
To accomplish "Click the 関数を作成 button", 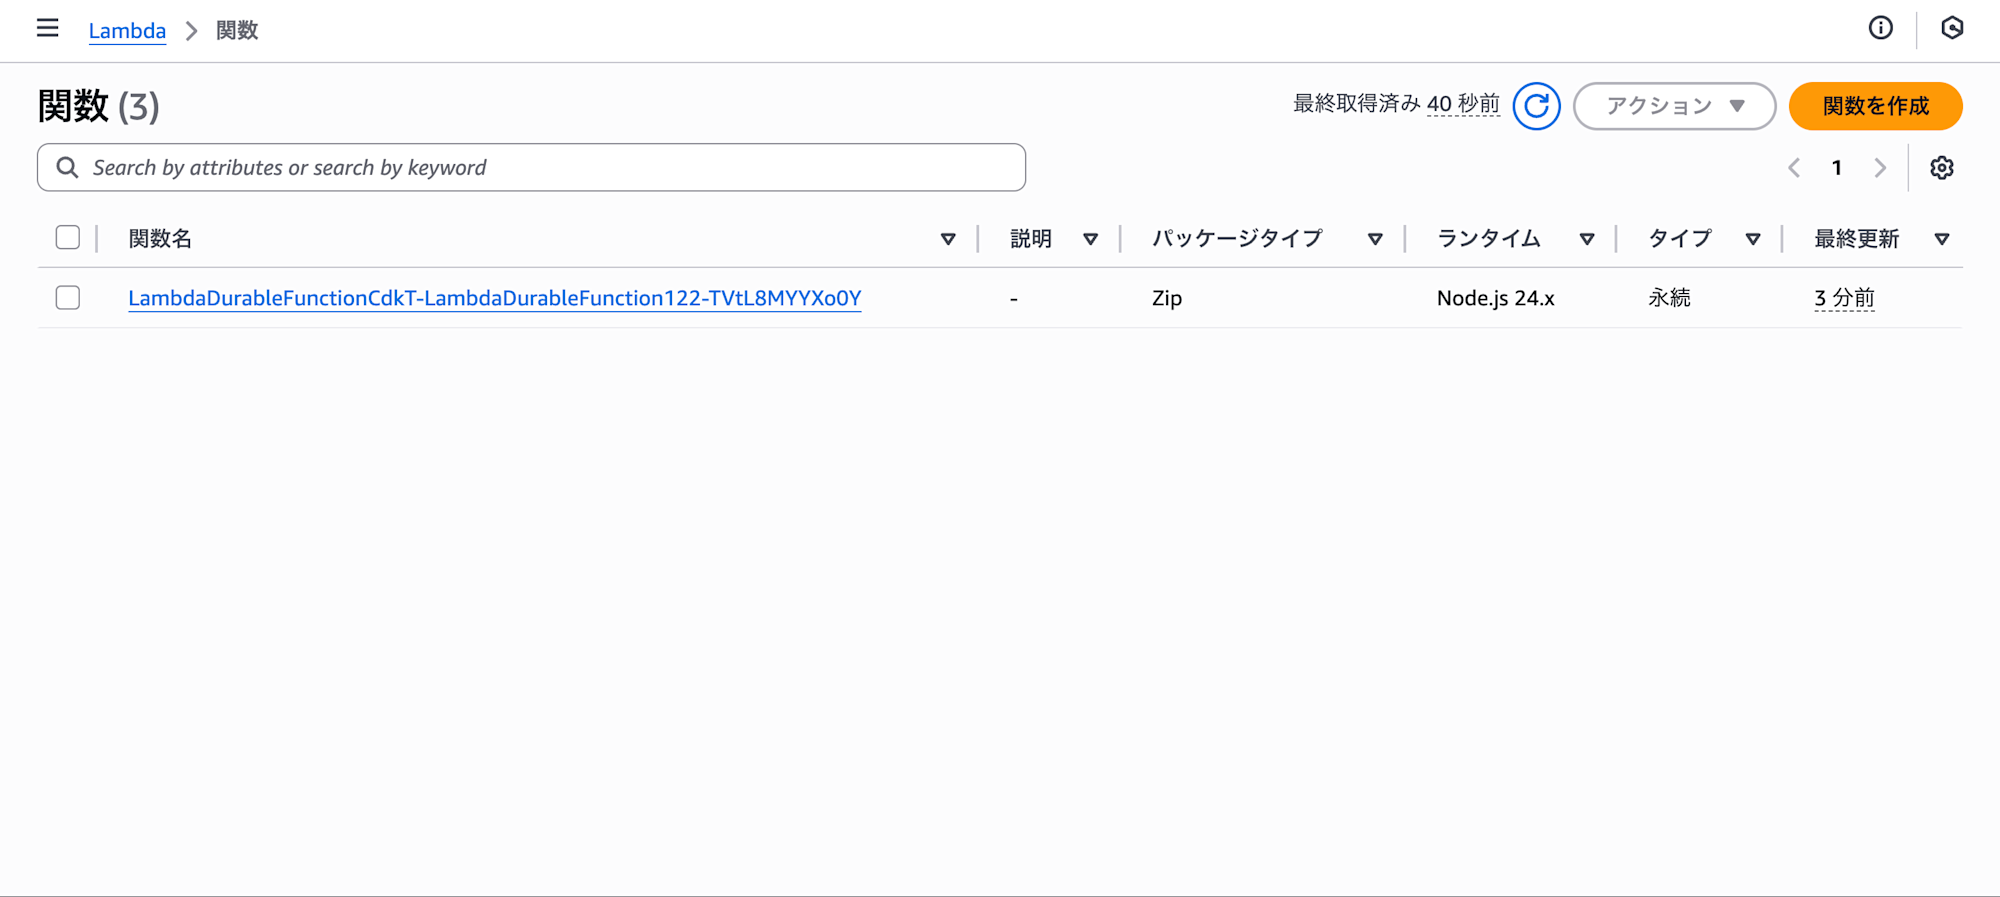I will [1875, 106].
